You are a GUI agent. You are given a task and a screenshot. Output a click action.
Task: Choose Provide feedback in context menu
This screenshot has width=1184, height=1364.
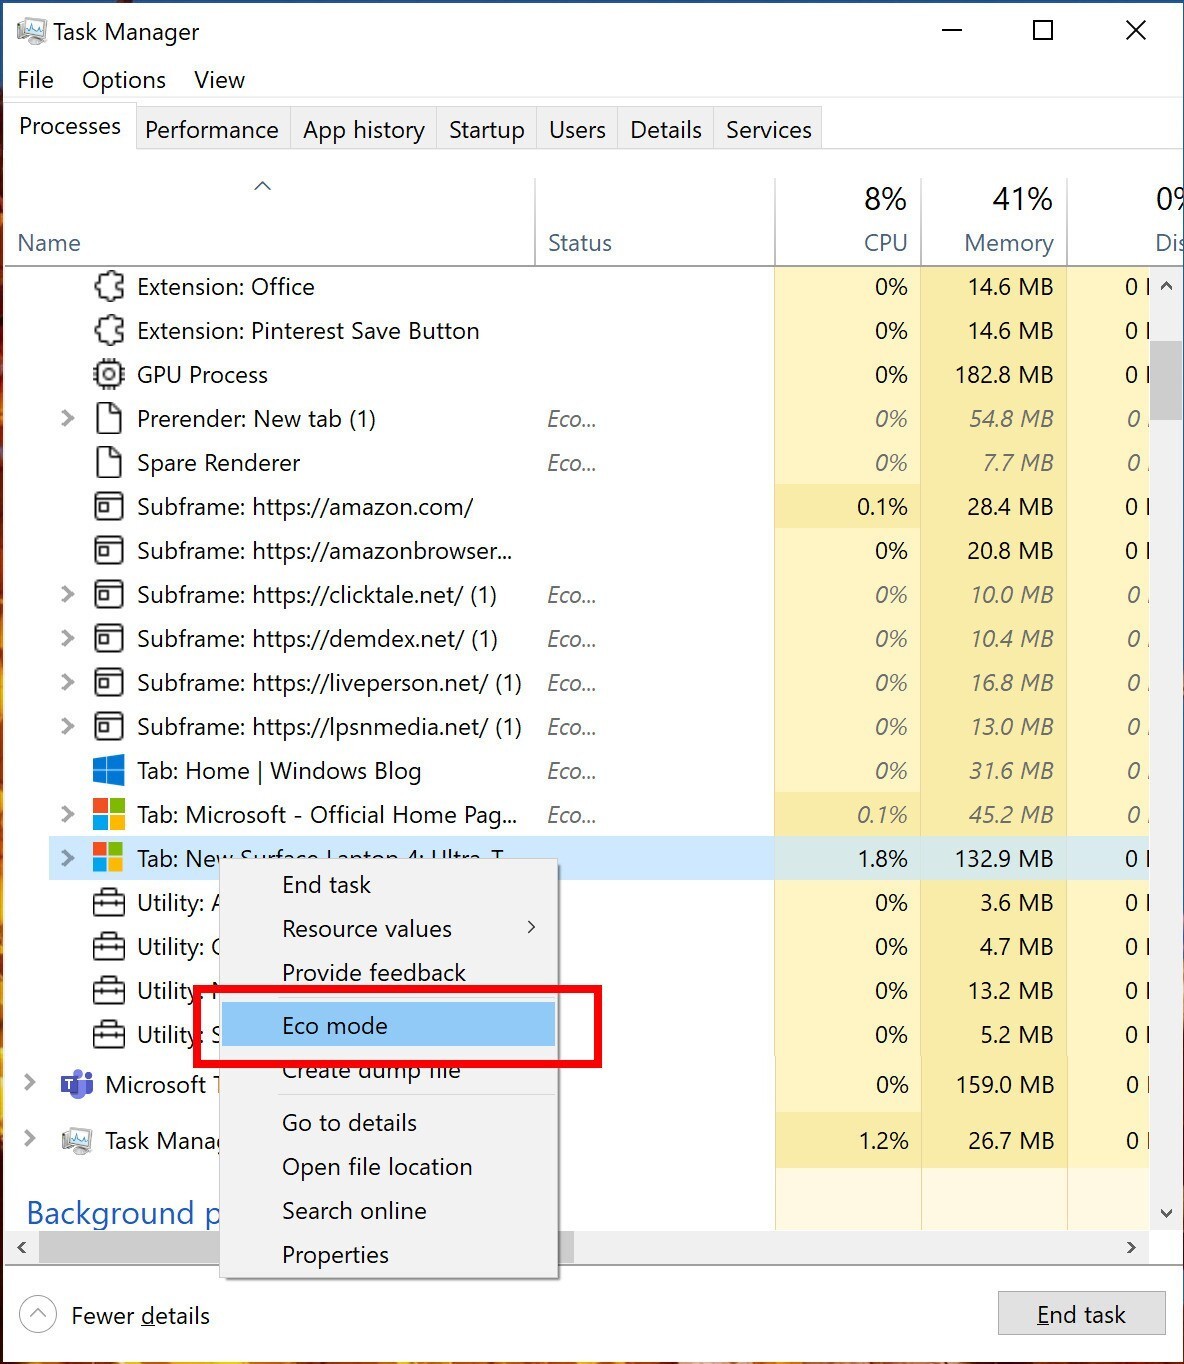pos(388,973)
